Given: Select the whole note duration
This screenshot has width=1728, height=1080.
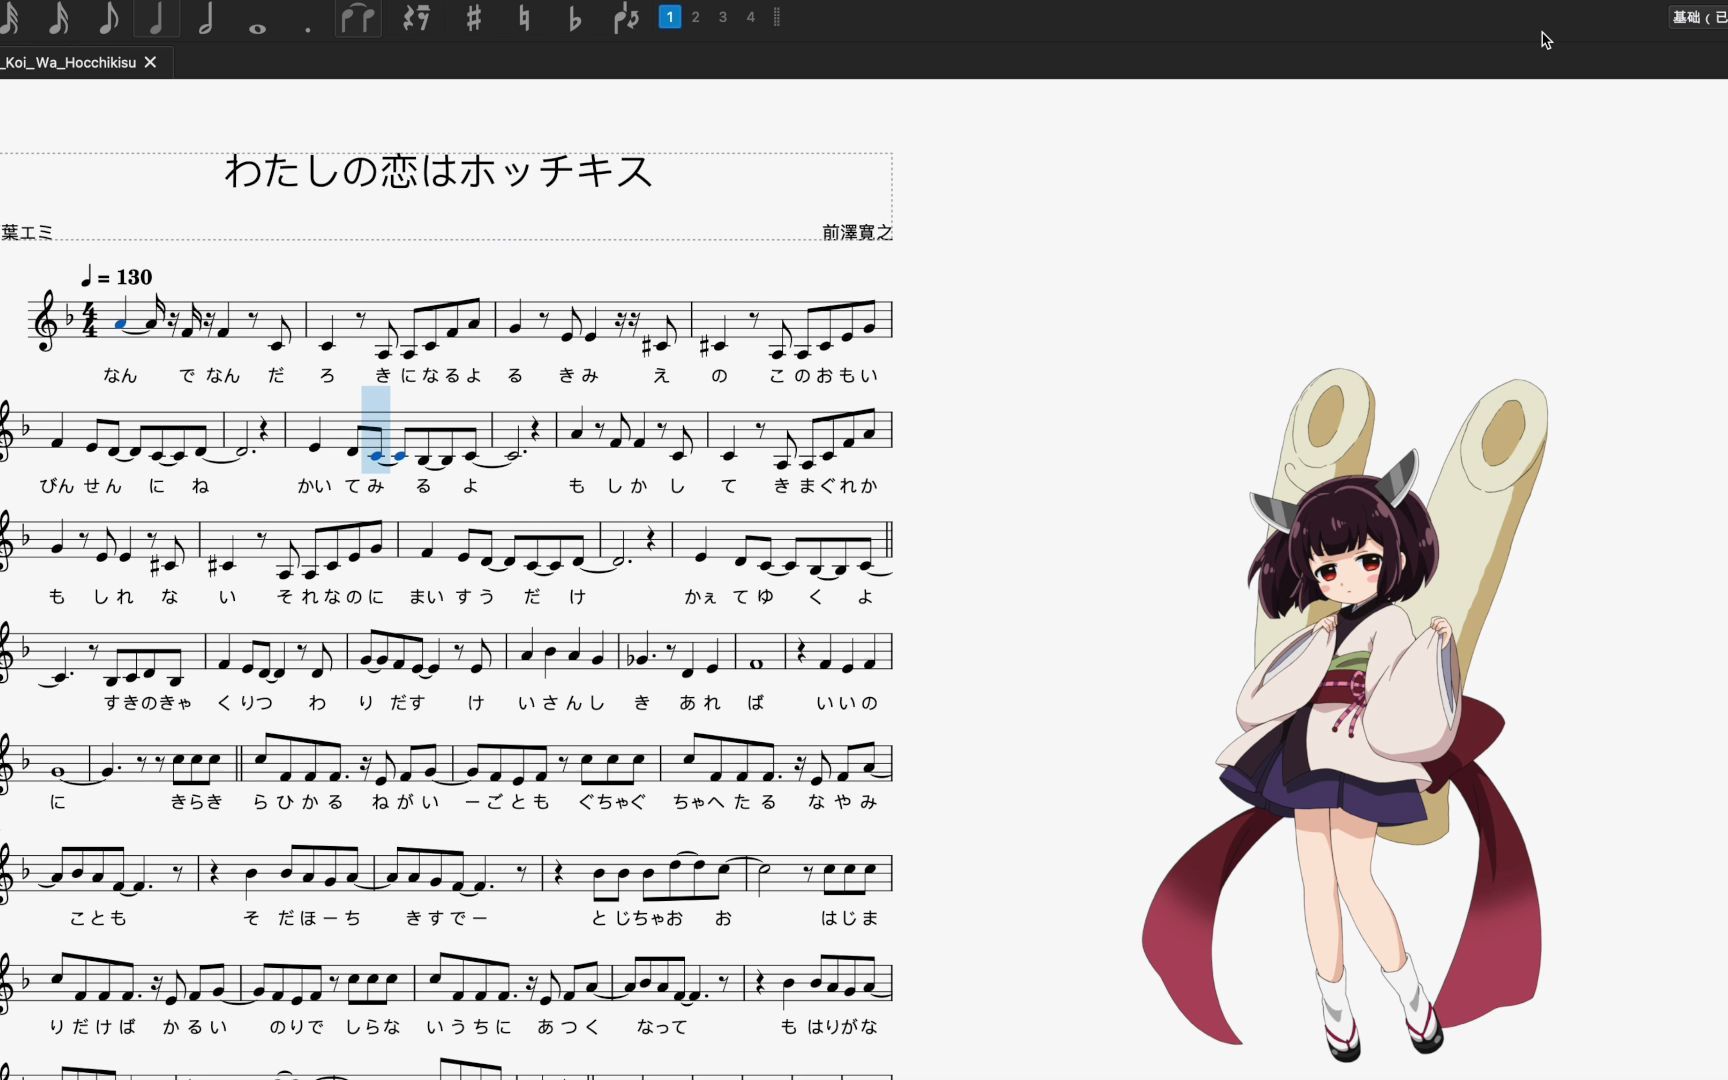Looking at the screenshot, I should (x=257, y=28).
